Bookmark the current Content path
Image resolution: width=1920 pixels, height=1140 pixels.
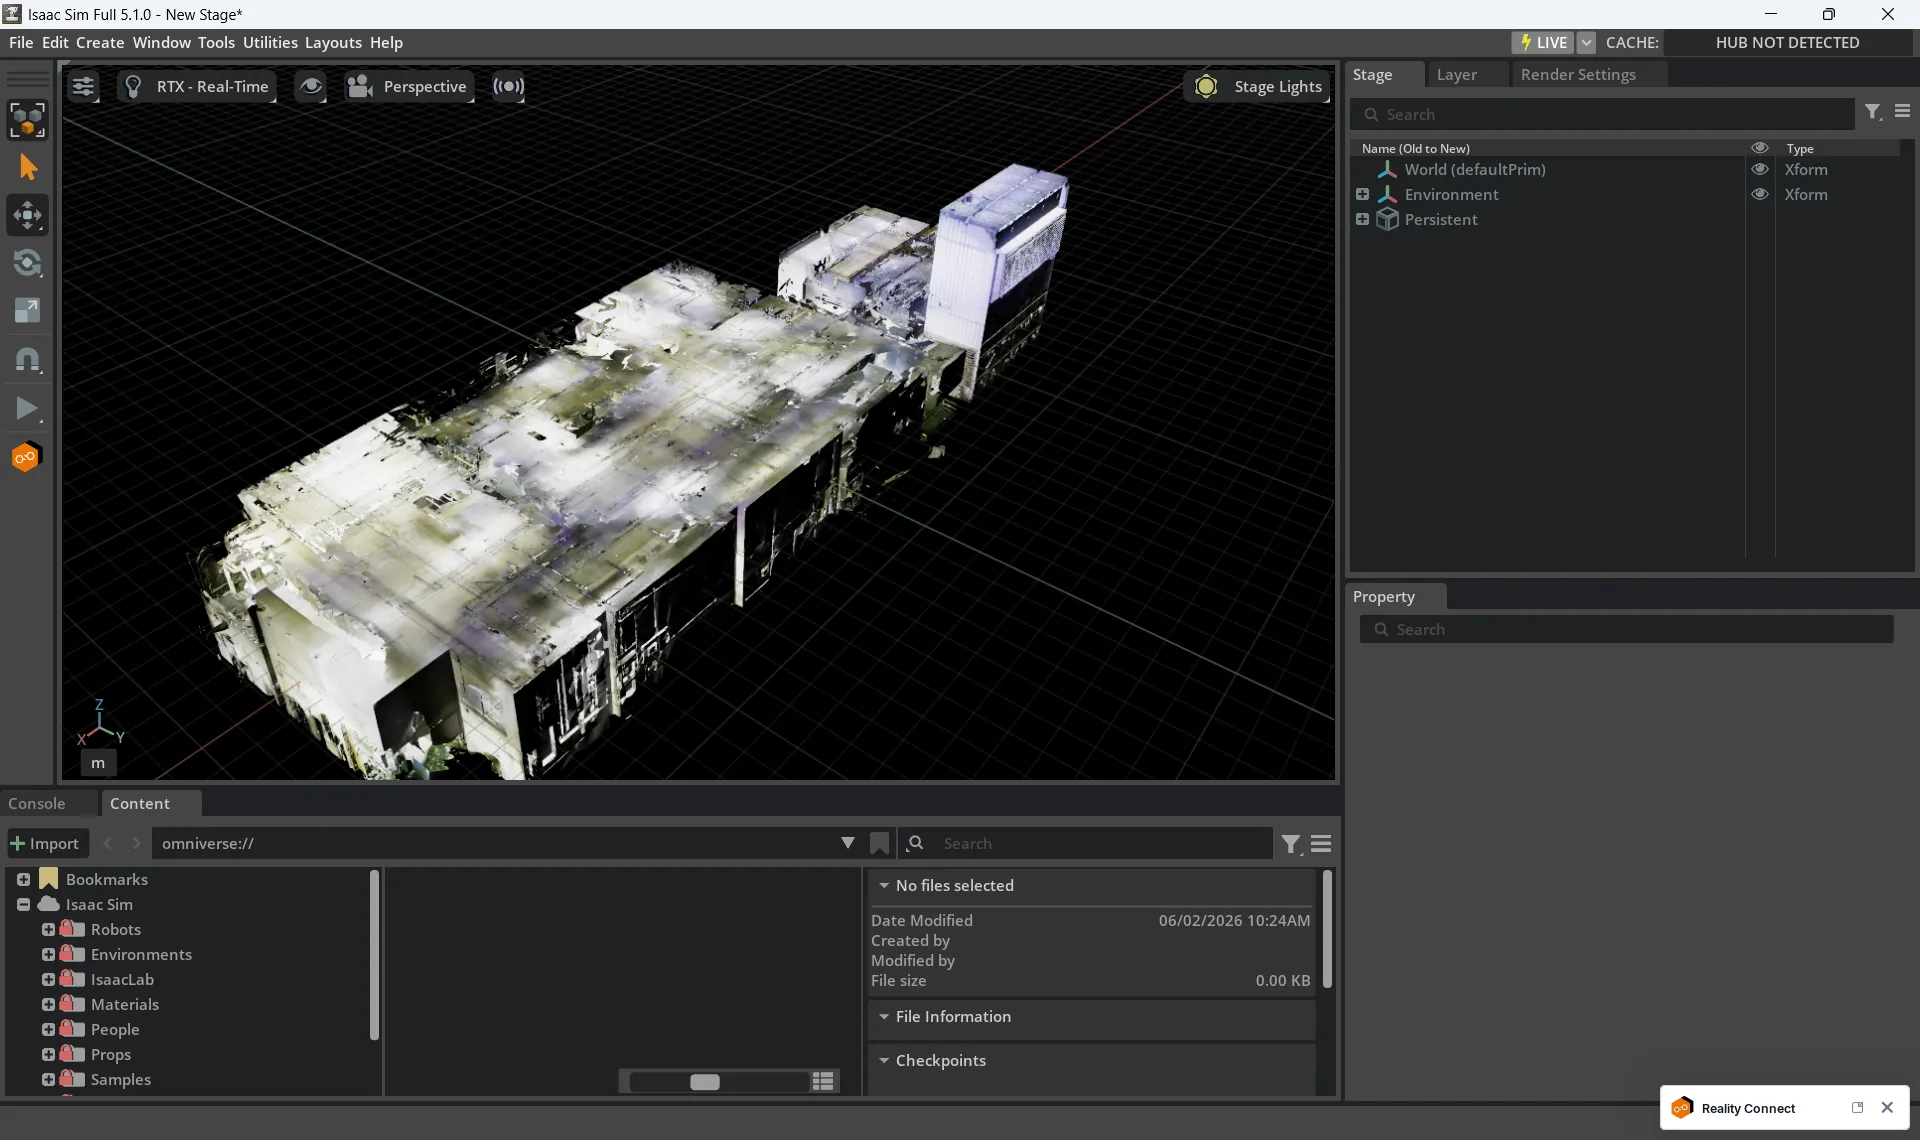pos(879,844)
